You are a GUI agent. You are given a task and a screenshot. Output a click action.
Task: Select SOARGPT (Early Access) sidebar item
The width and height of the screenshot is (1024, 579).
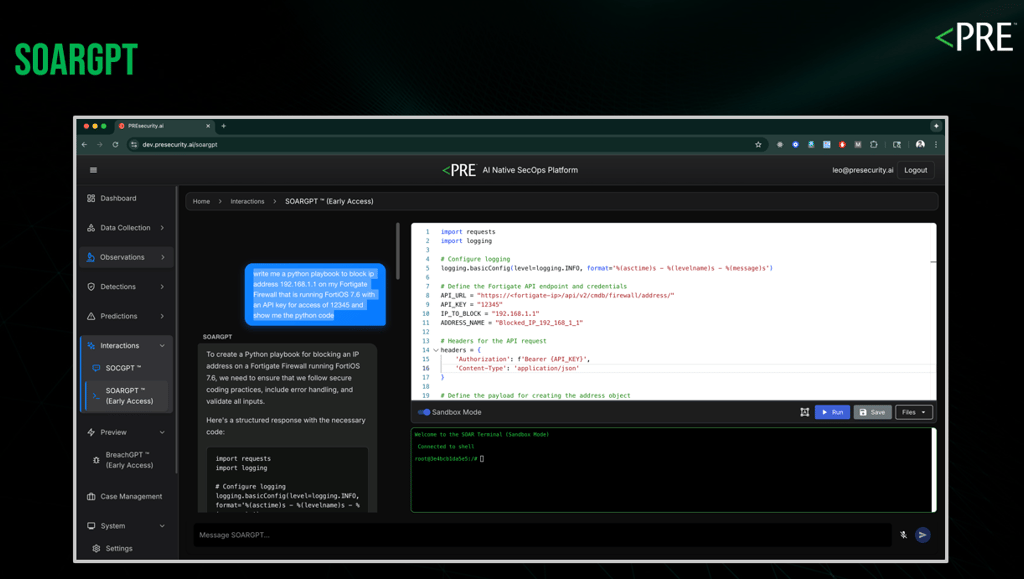129,396
